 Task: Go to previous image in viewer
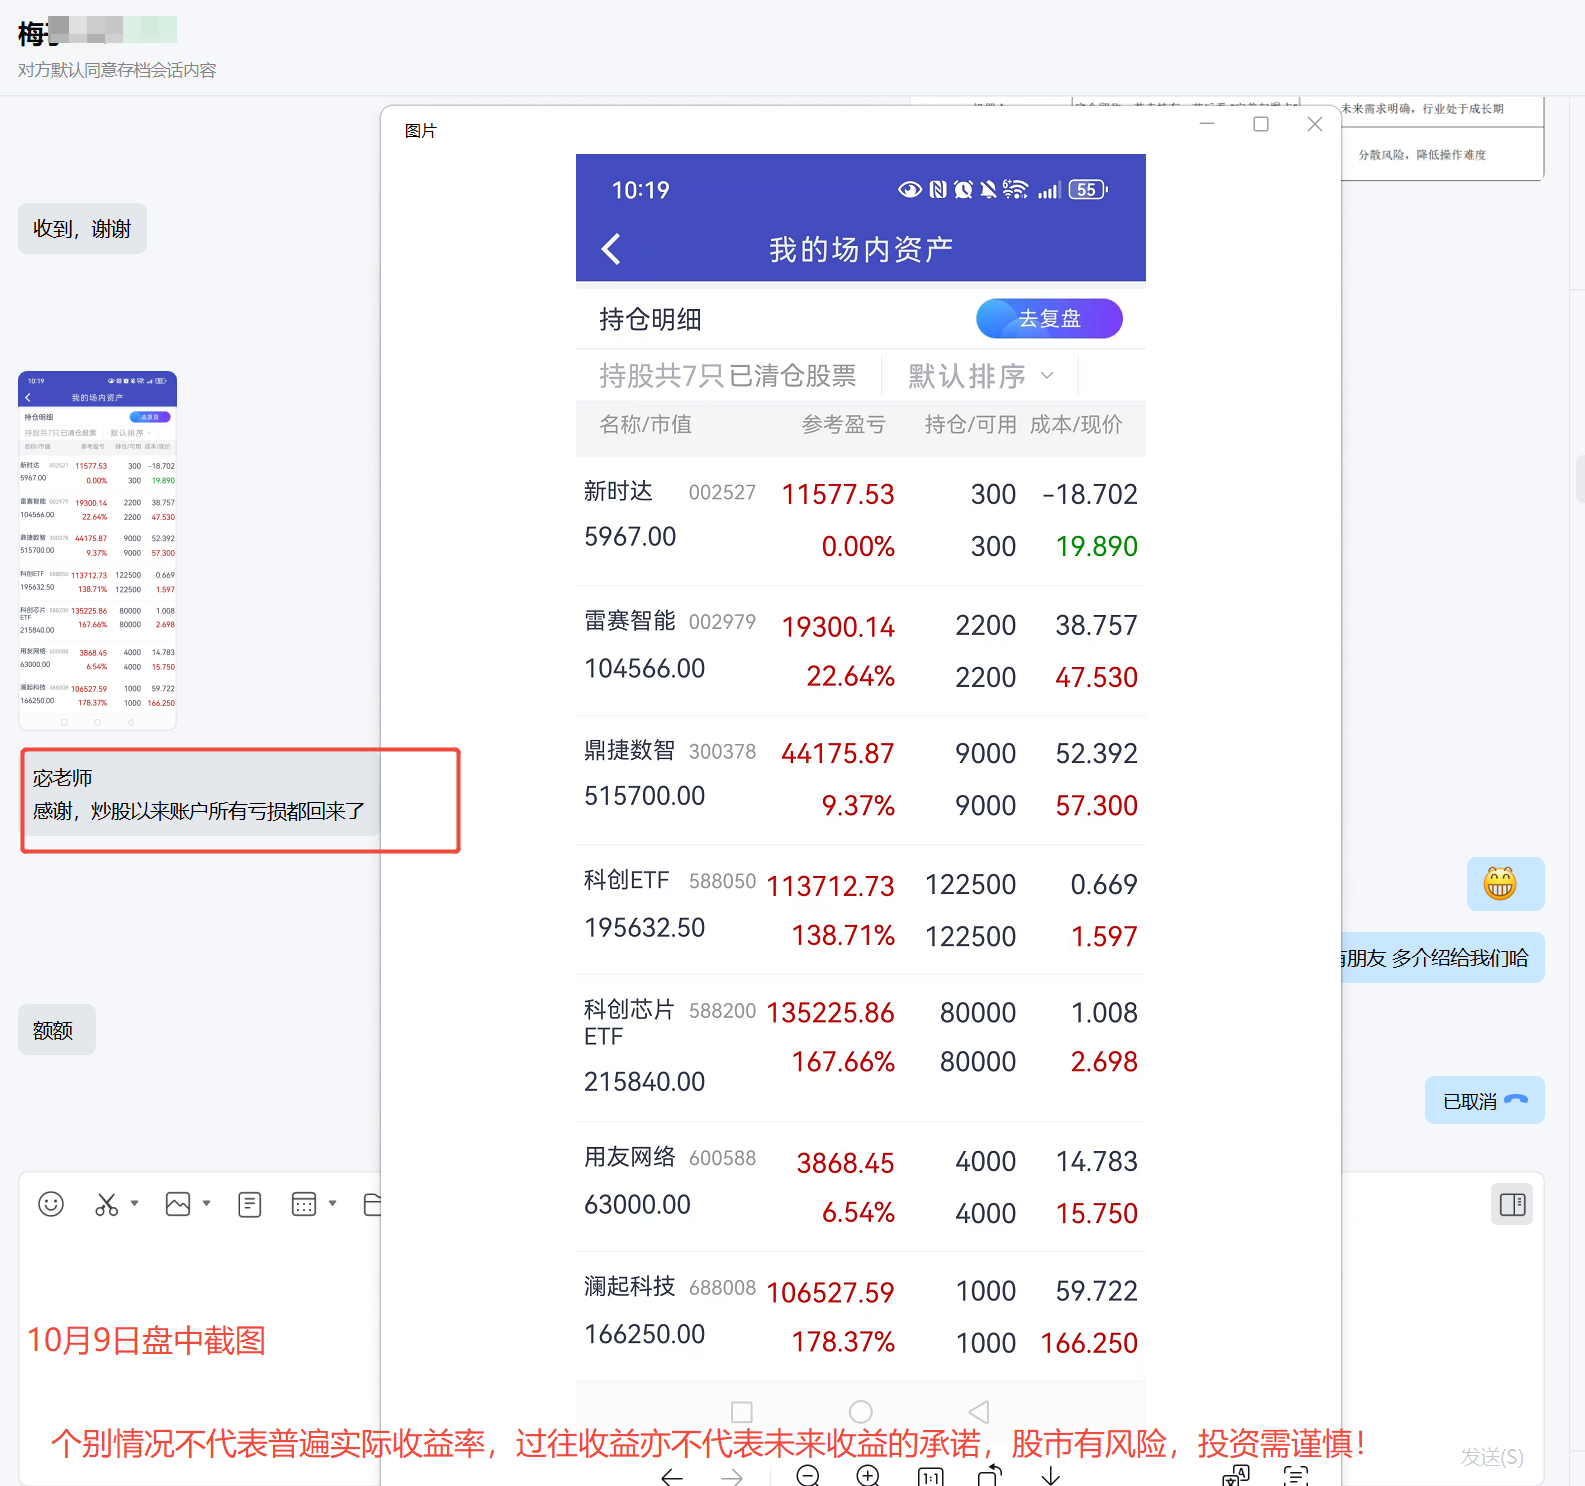(672, 1476)
